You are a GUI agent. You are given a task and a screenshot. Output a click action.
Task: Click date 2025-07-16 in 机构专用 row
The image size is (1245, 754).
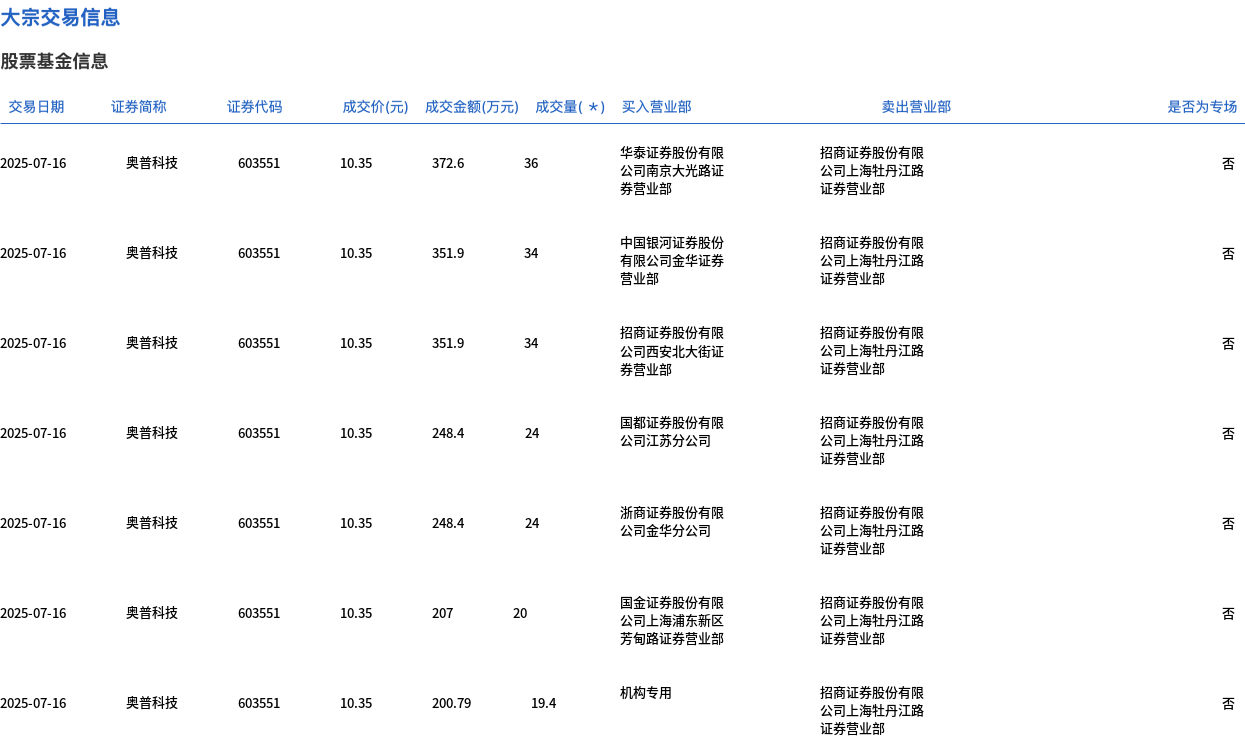[33, 703]
